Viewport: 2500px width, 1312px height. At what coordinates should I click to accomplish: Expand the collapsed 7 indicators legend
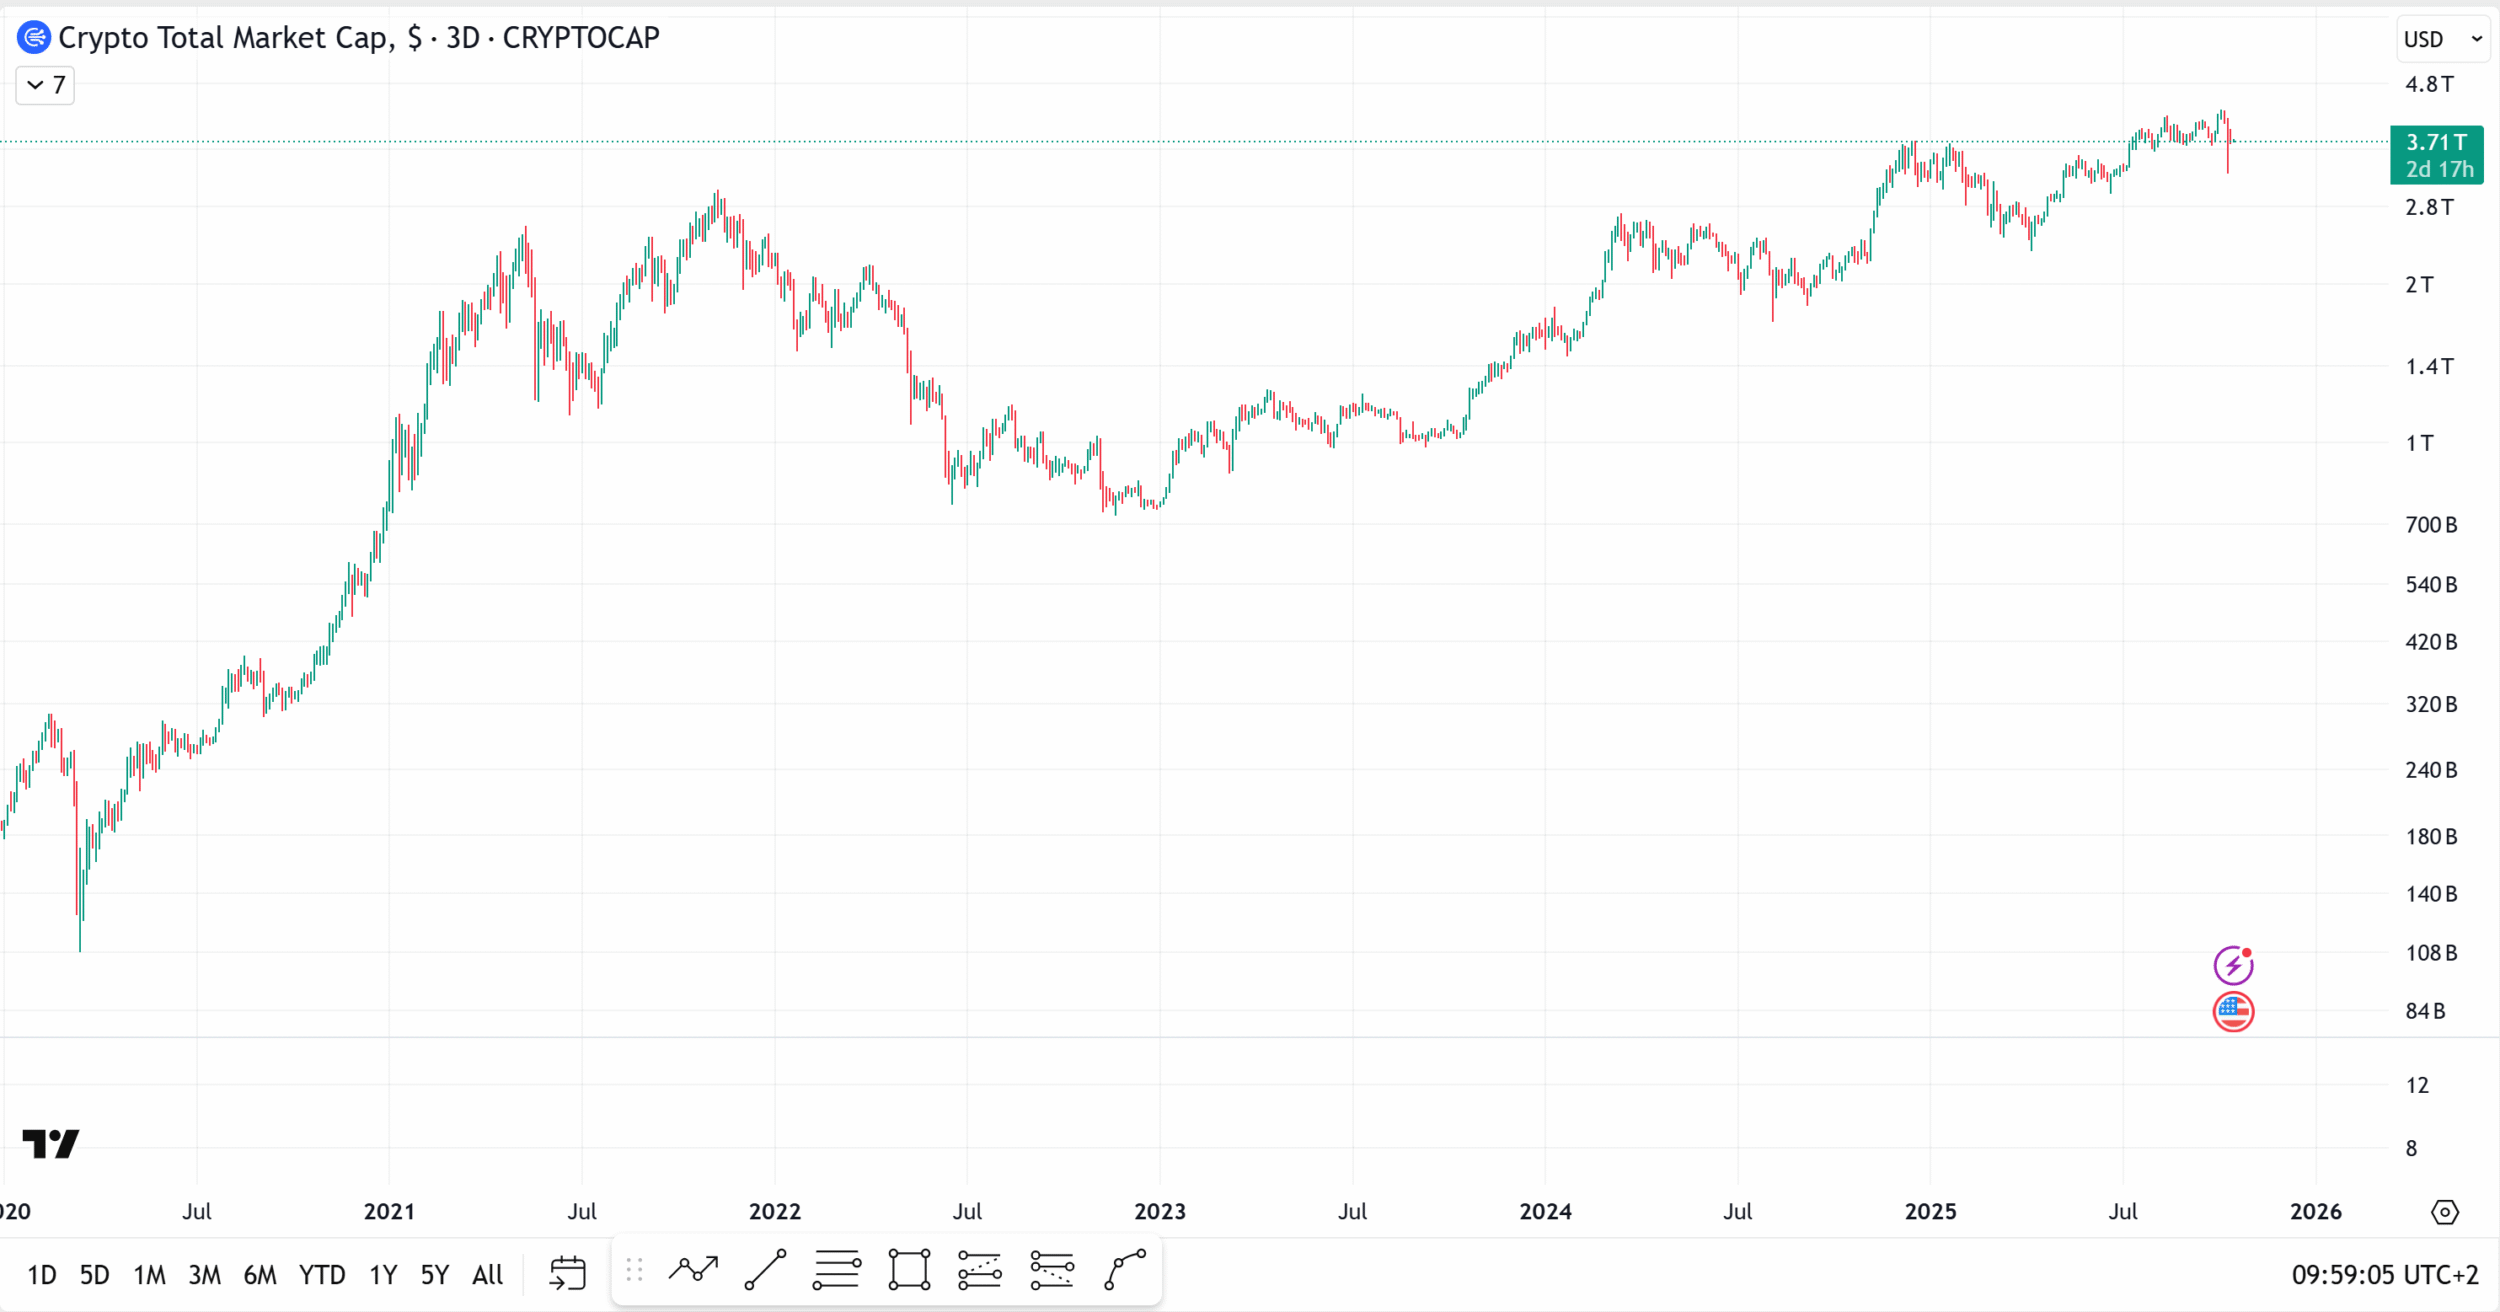pos(45,85)
